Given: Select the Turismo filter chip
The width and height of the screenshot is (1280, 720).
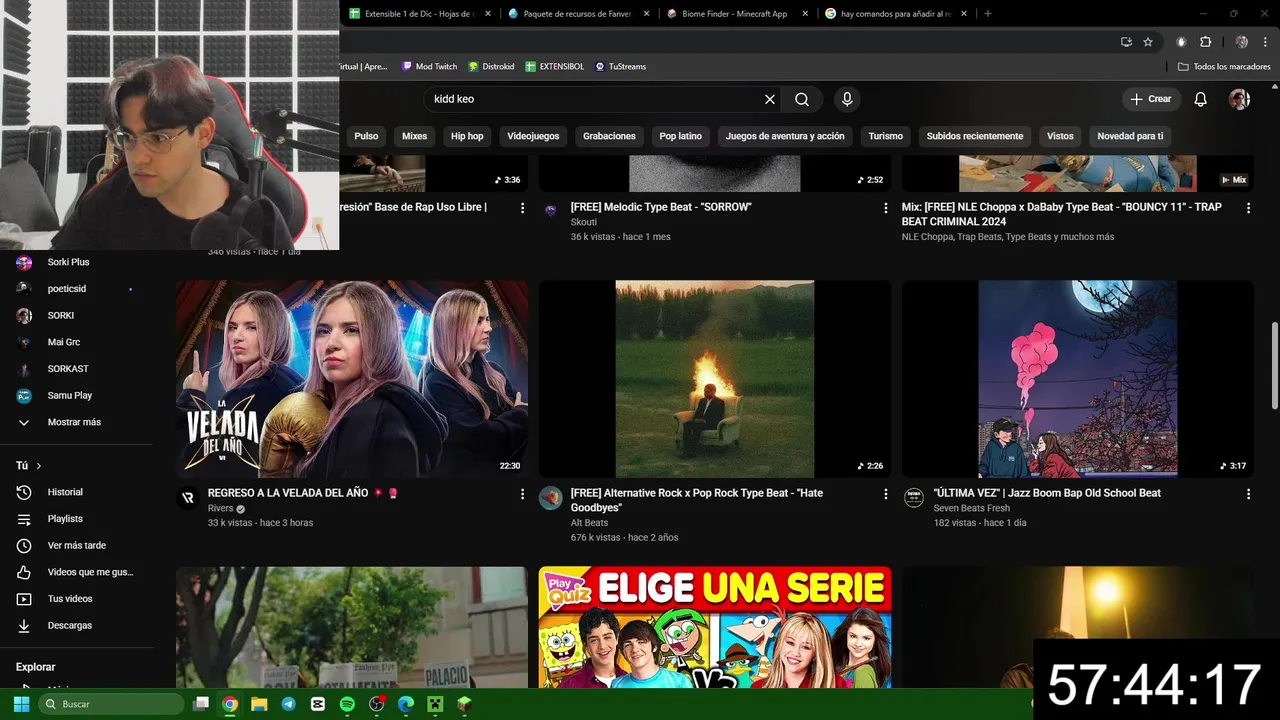Looking at the screenshot, I should 885,136.
